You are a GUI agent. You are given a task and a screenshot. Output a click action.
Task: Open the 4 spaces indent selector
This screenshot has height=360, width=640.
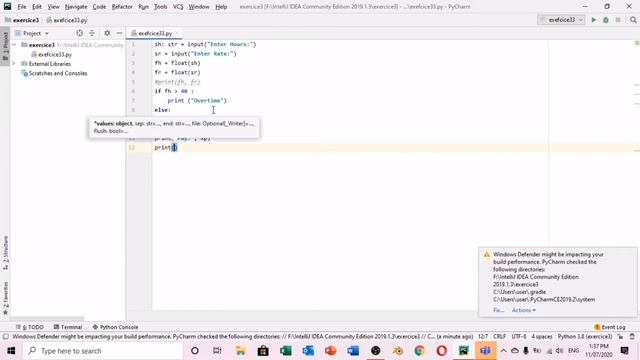click(542, 336)
